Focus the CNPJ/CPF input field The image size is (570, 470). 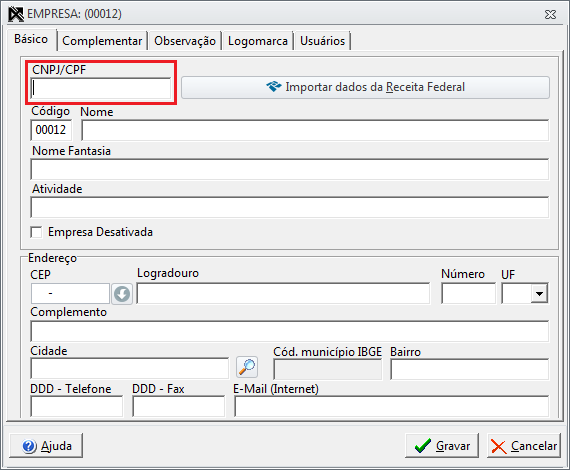tap(101, 88)
